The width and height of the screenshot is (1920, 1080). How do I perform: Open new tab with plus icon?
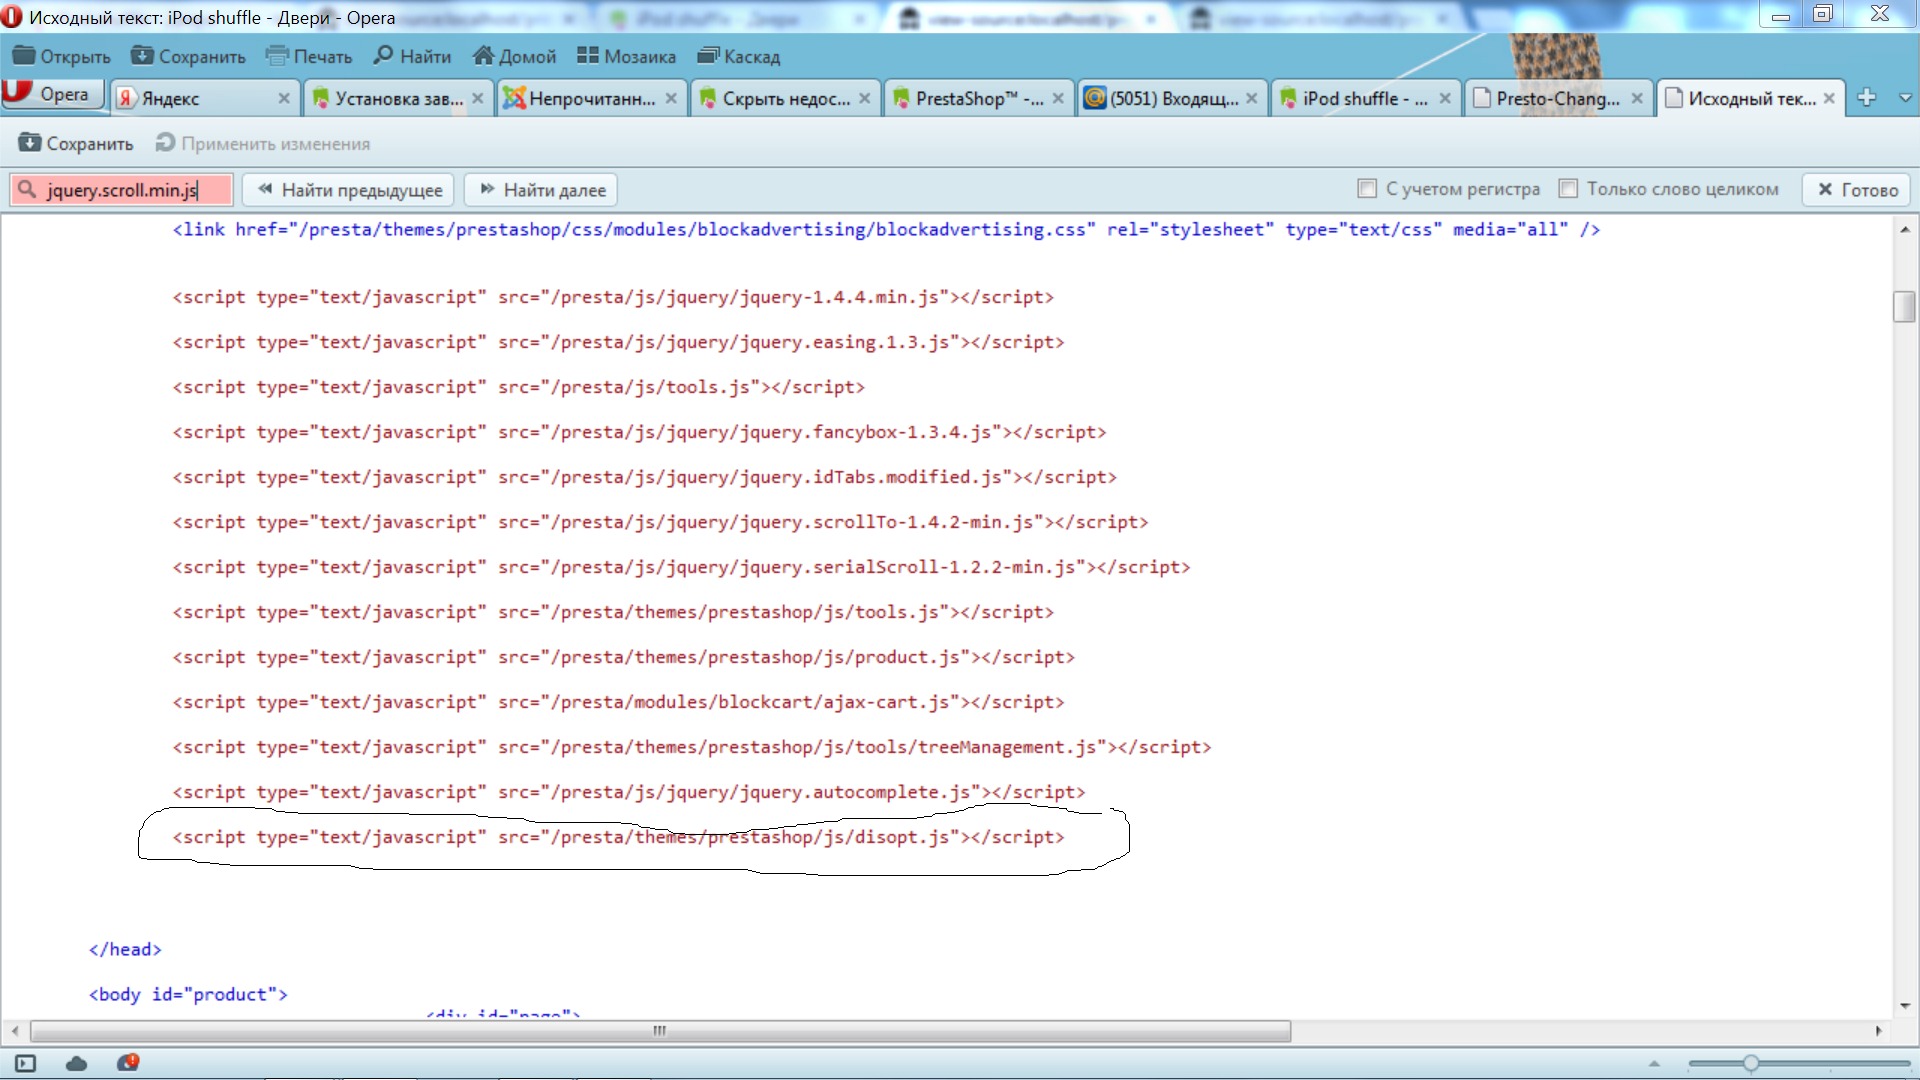[x=1866, y=97]
